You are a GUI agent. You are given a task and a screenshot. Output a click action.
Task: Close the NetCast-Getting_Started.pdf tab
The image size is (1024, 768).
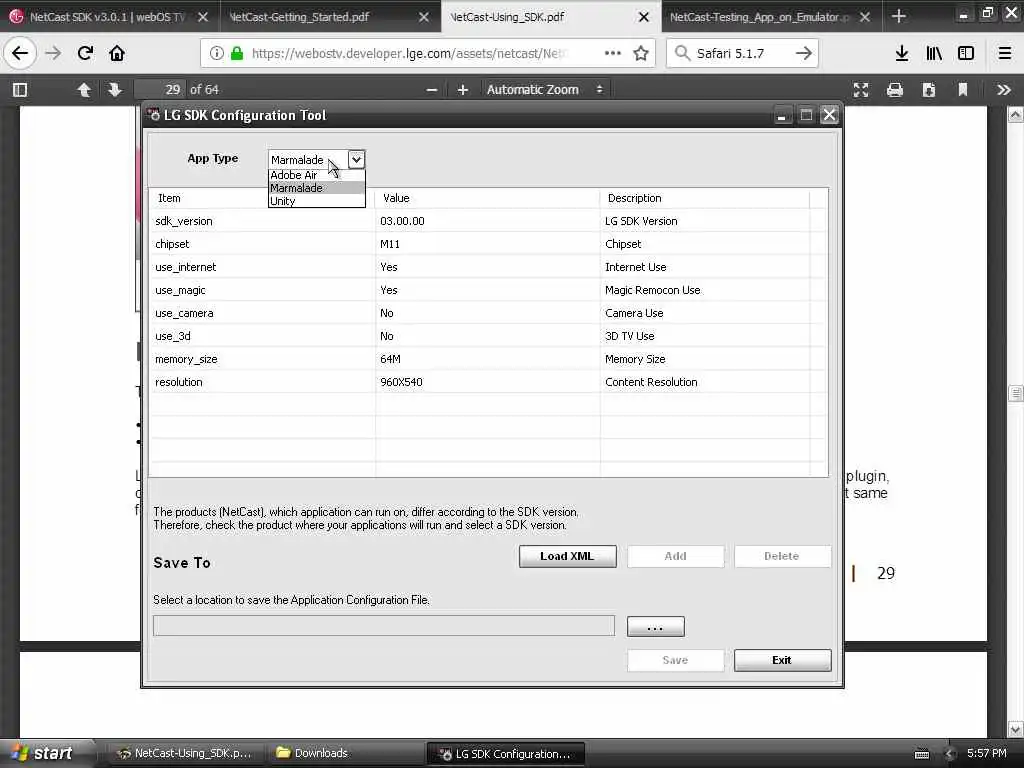(424, 17)
